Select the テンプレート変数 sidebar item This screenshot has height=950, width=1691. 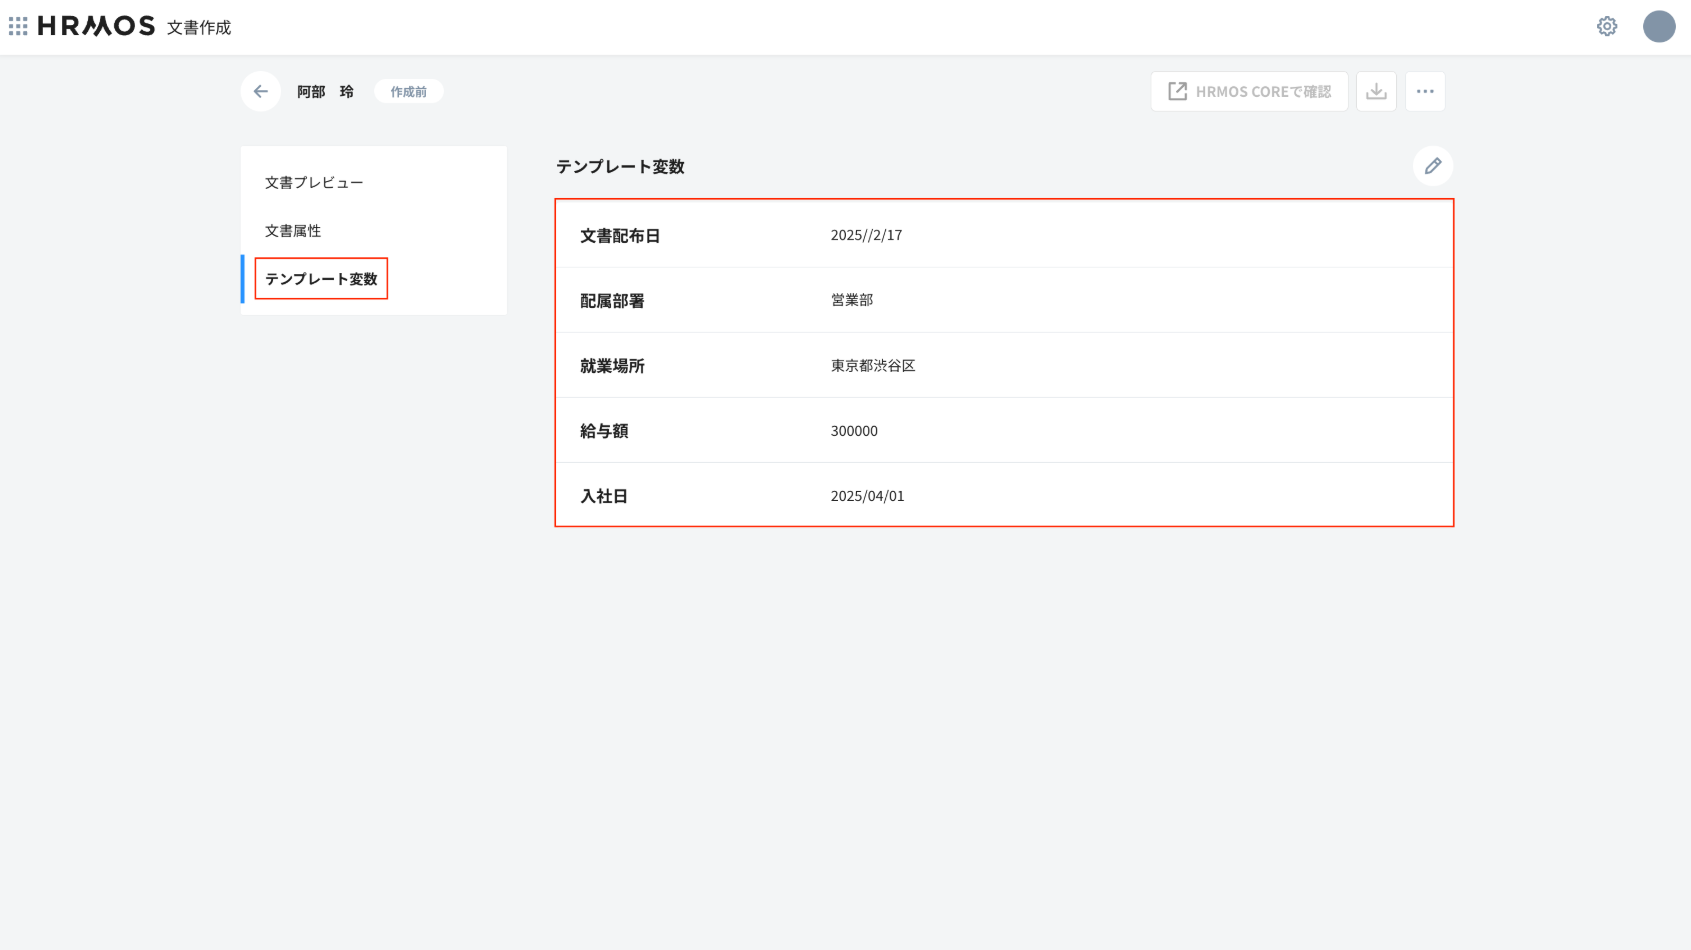click(321, 279)
